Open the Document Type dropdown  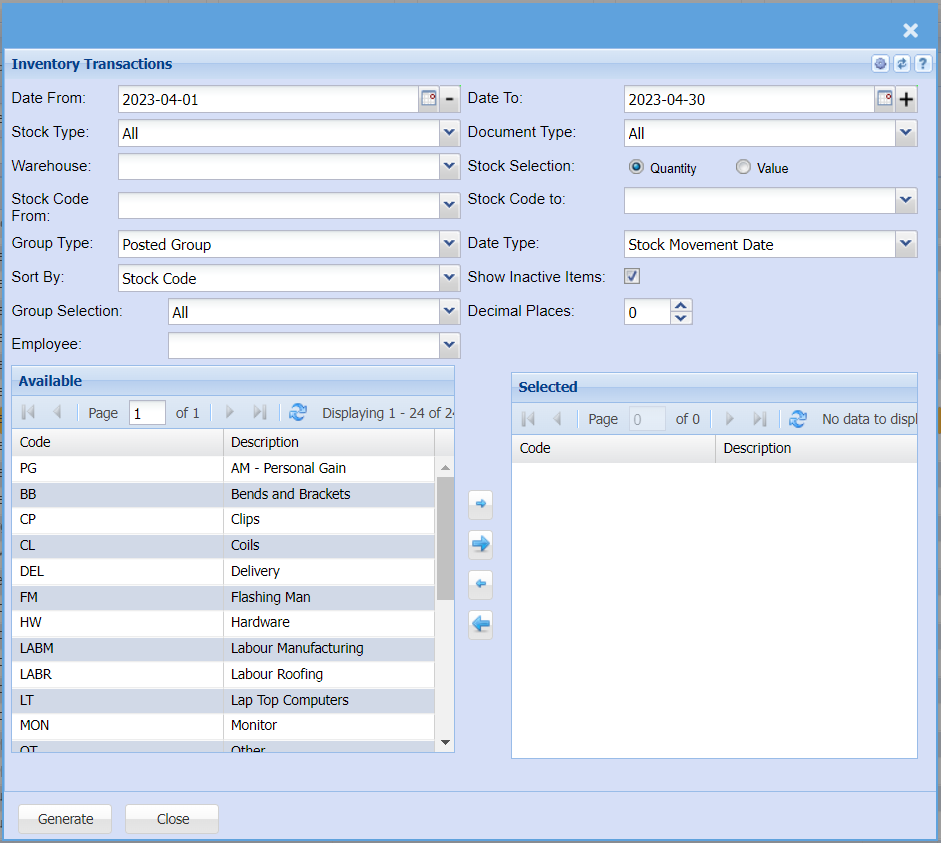pyautogui.click(x=906, y=133)
